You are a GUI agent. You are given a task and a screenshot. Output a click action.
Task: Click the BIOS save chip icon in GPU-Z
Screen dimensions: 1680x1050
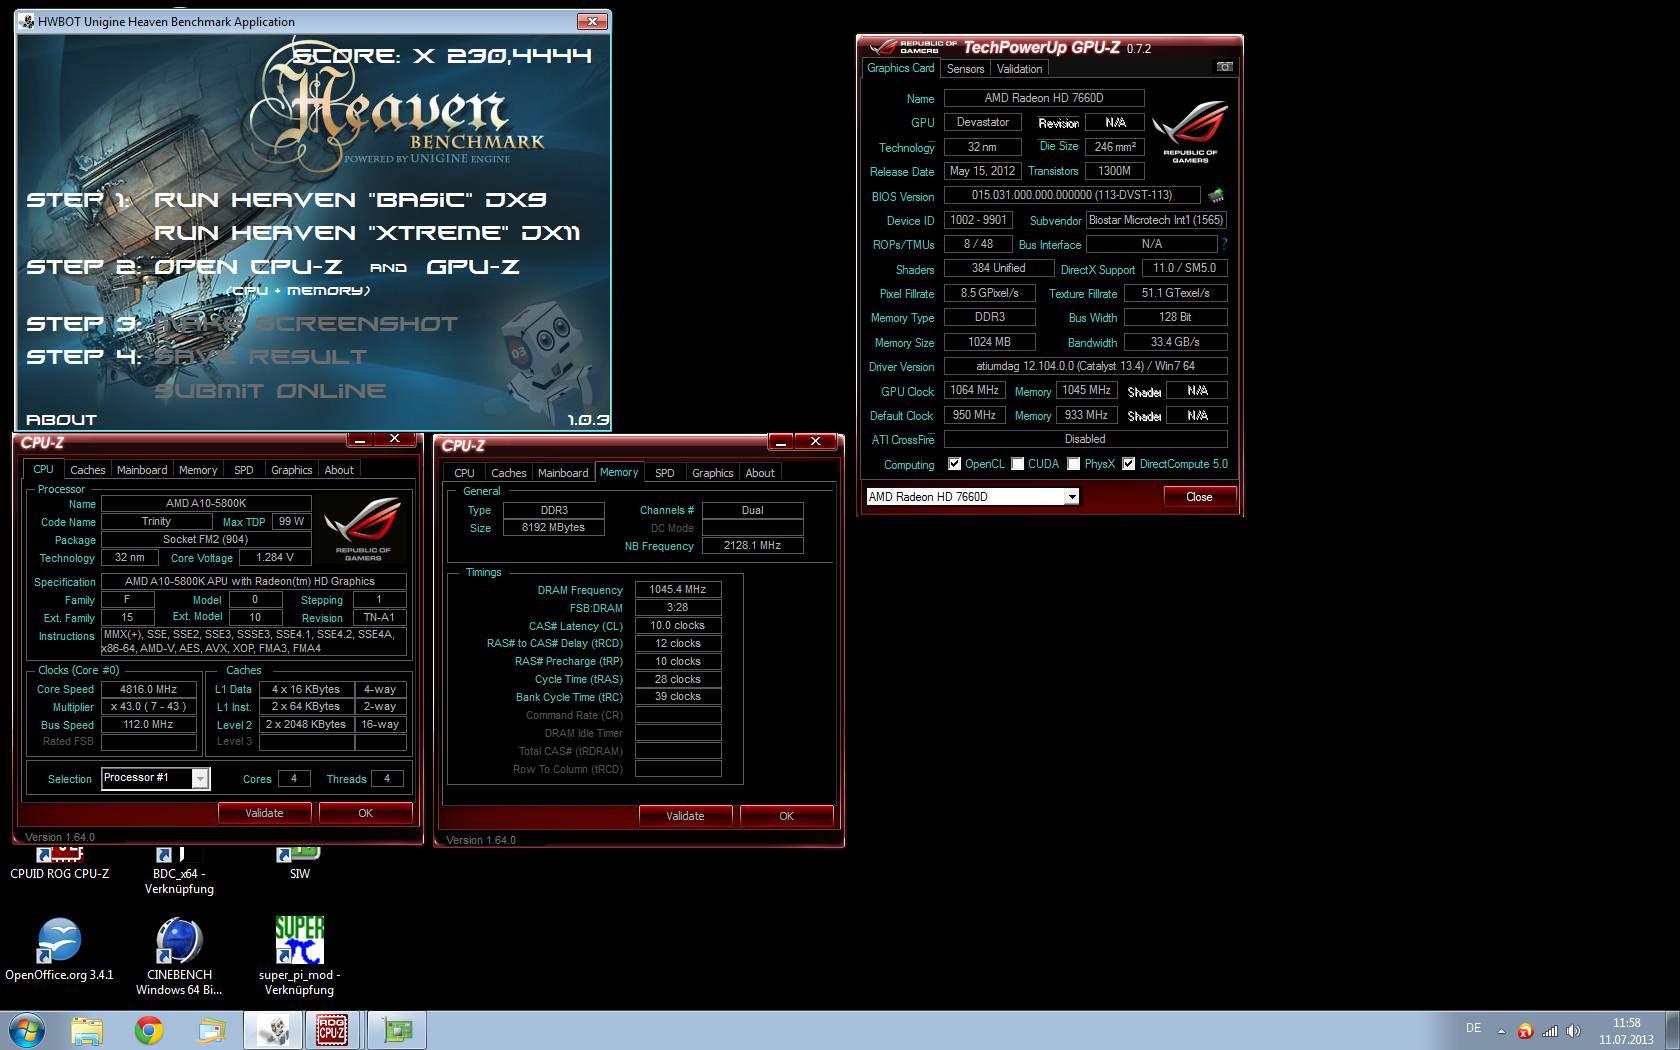1216,196
